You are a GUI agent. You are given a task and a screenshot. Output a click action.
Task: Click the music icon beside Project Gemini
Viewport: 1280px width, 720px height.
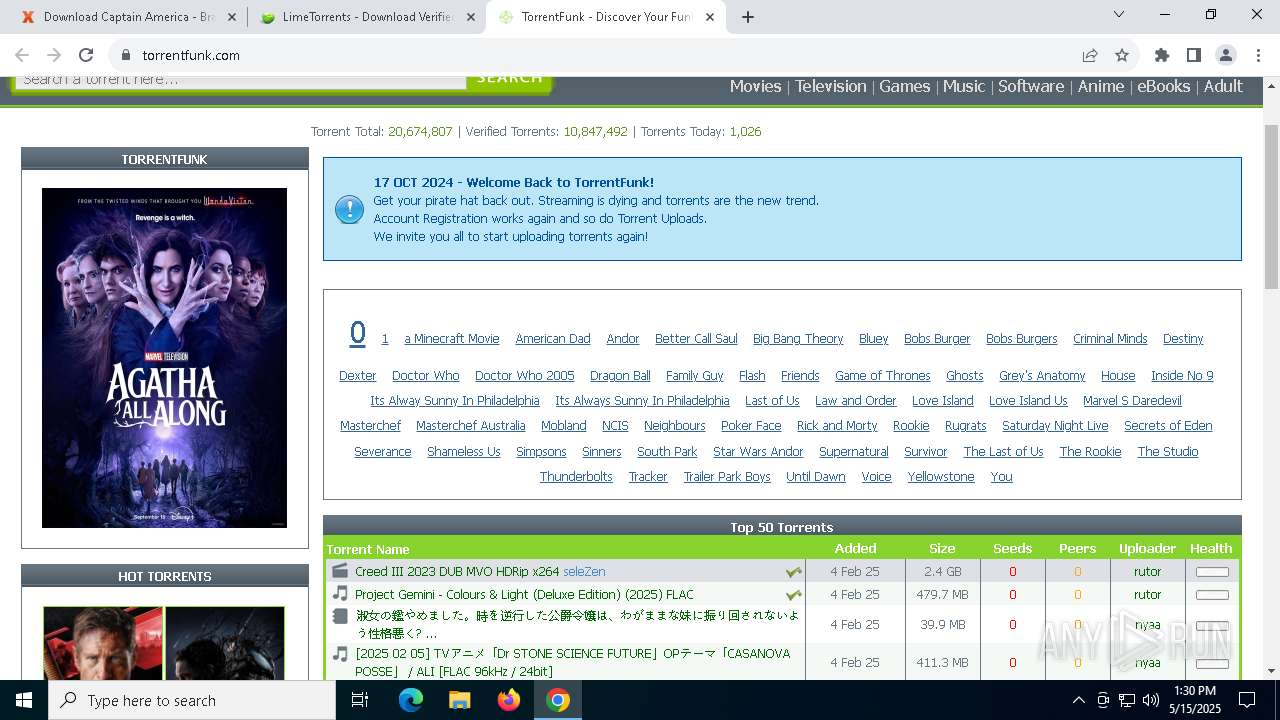tap(340, 594)
